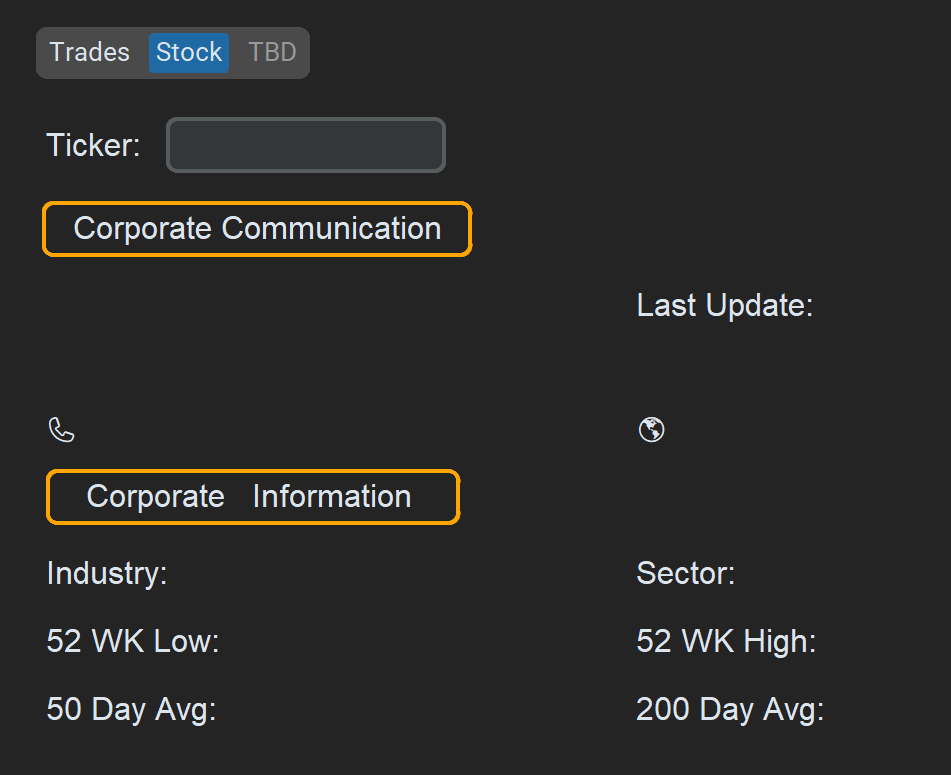The height and width of the screenshot is (775, 951).
Task: Switch to the Trades tab
Action: pyautogui.click(x=90, y=52)
